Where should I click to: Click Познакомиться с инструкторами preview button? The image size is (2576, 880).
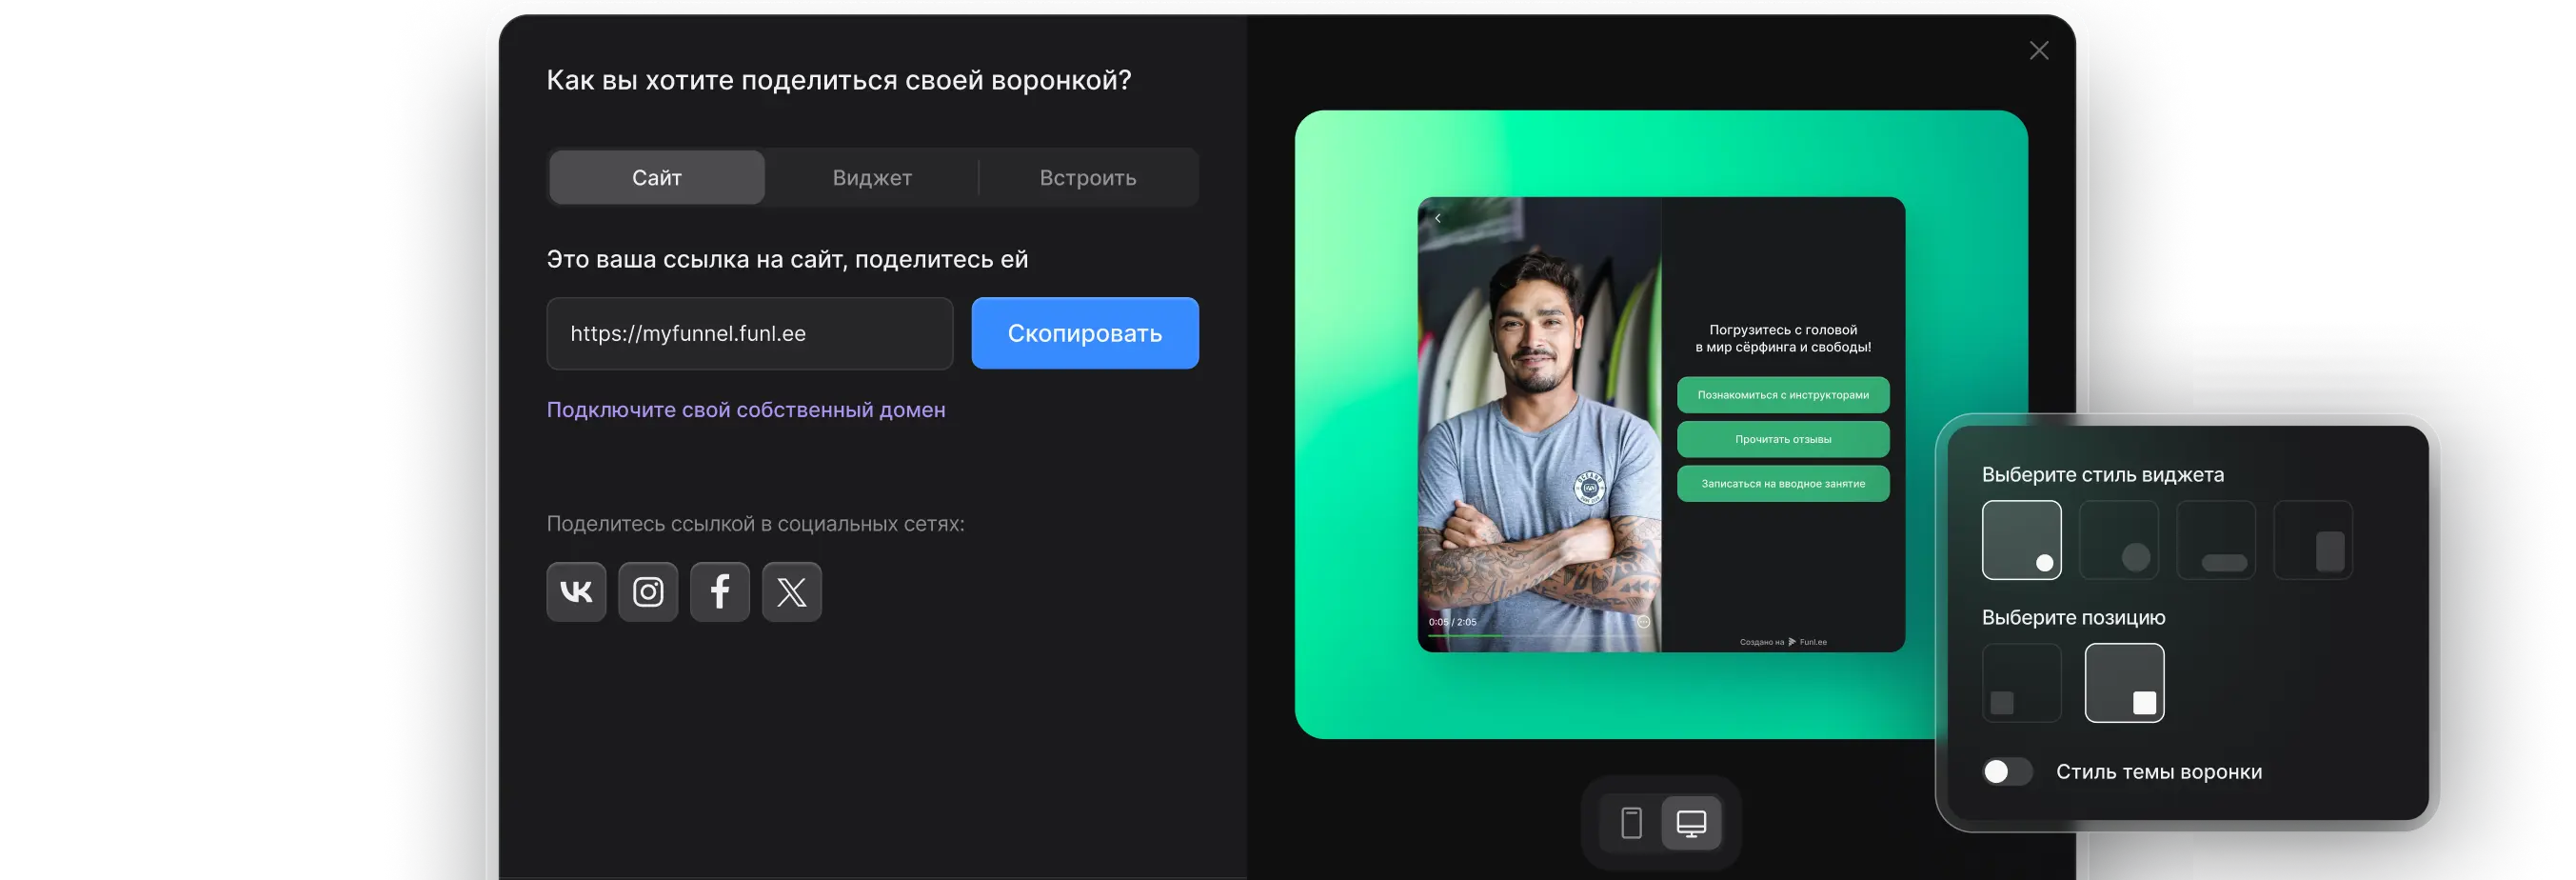coord(1783,395)
